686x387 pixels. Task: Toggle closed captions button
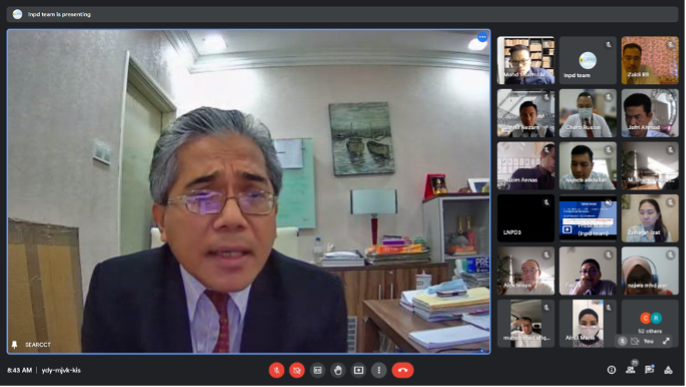(x=318, y=370)
